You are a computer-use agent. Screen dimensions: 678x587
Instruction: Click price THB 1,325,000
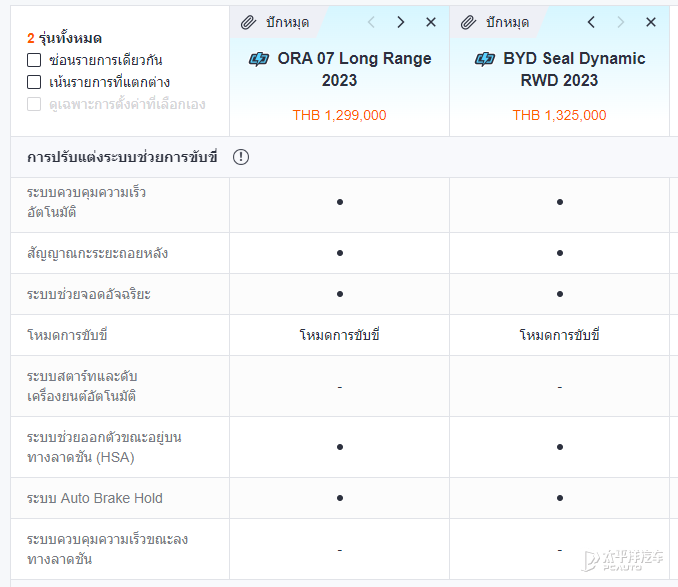click(x=560, y=115)
